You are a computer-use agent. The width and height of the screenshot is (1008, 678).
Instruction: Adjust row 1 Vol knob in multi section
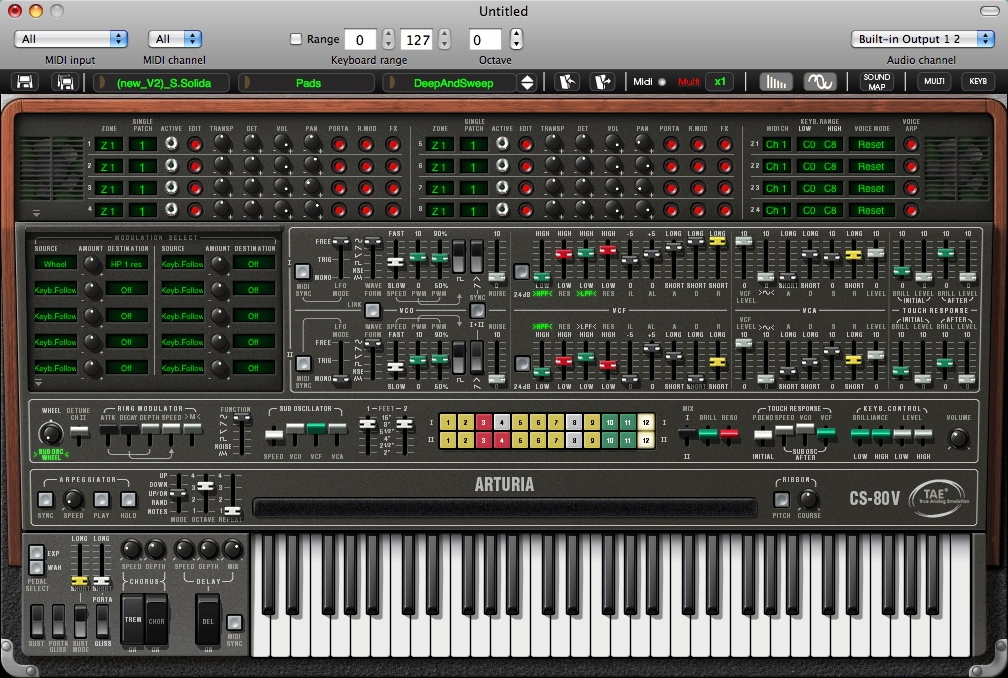click(x=282, y=143)
